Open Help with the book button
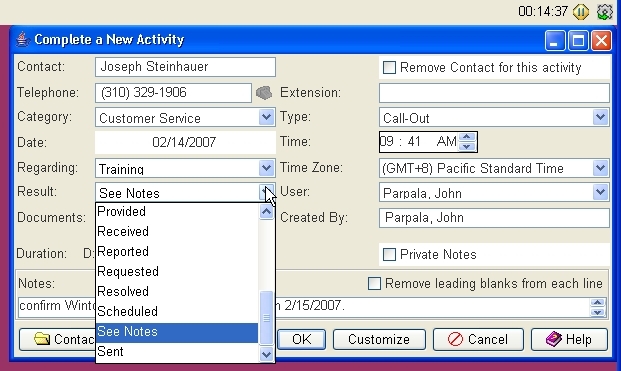Image resolution: width=621 pixels, height=371 pixels. (569, 339)
